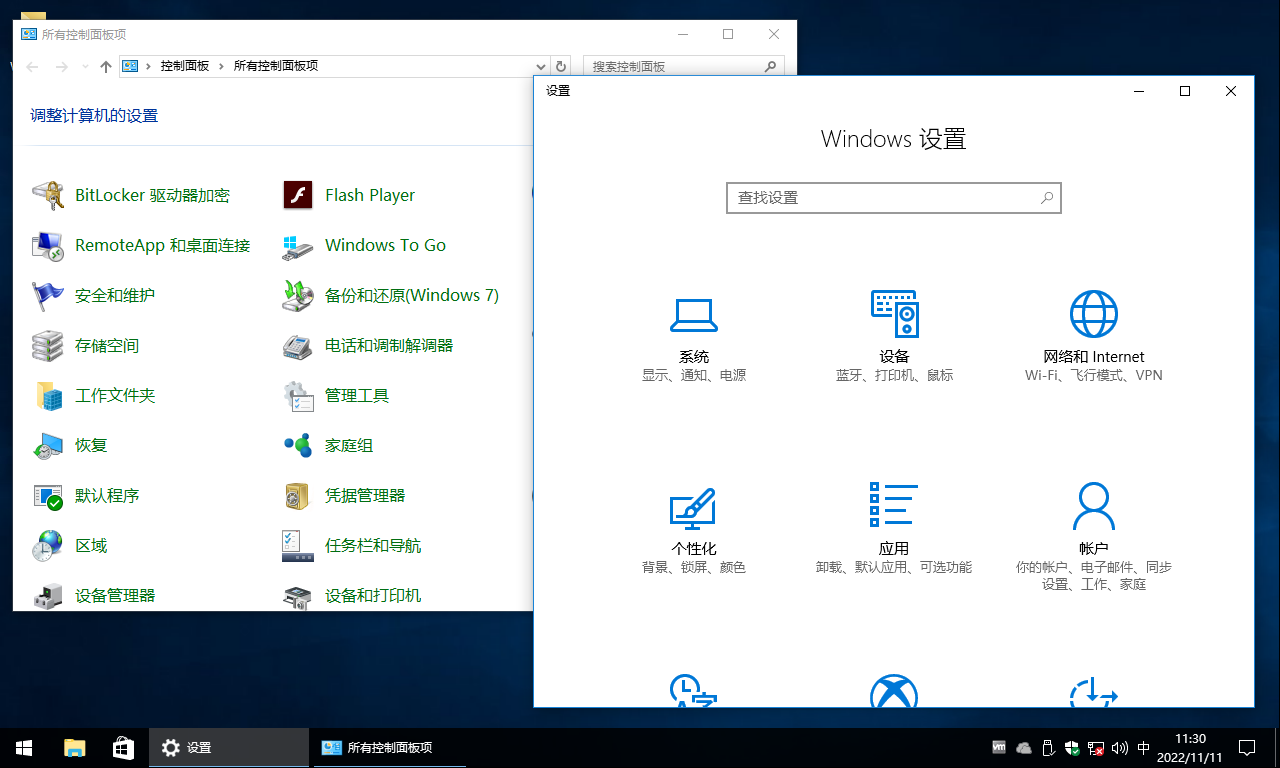Click the Forward arrow in Control Panel
1280x768 pixels.
[x=62, y=67]
